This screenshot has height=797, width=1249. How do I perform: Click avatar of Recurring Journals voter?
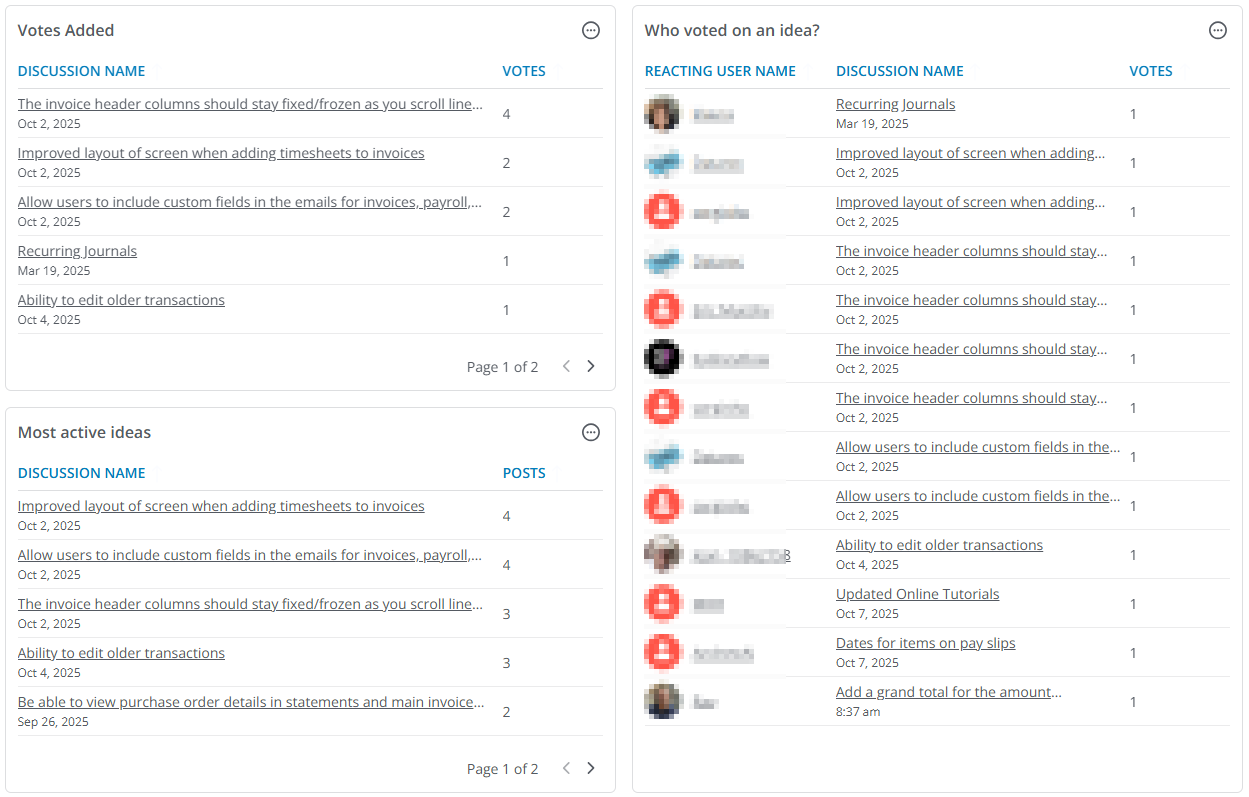tap(662, 114)
